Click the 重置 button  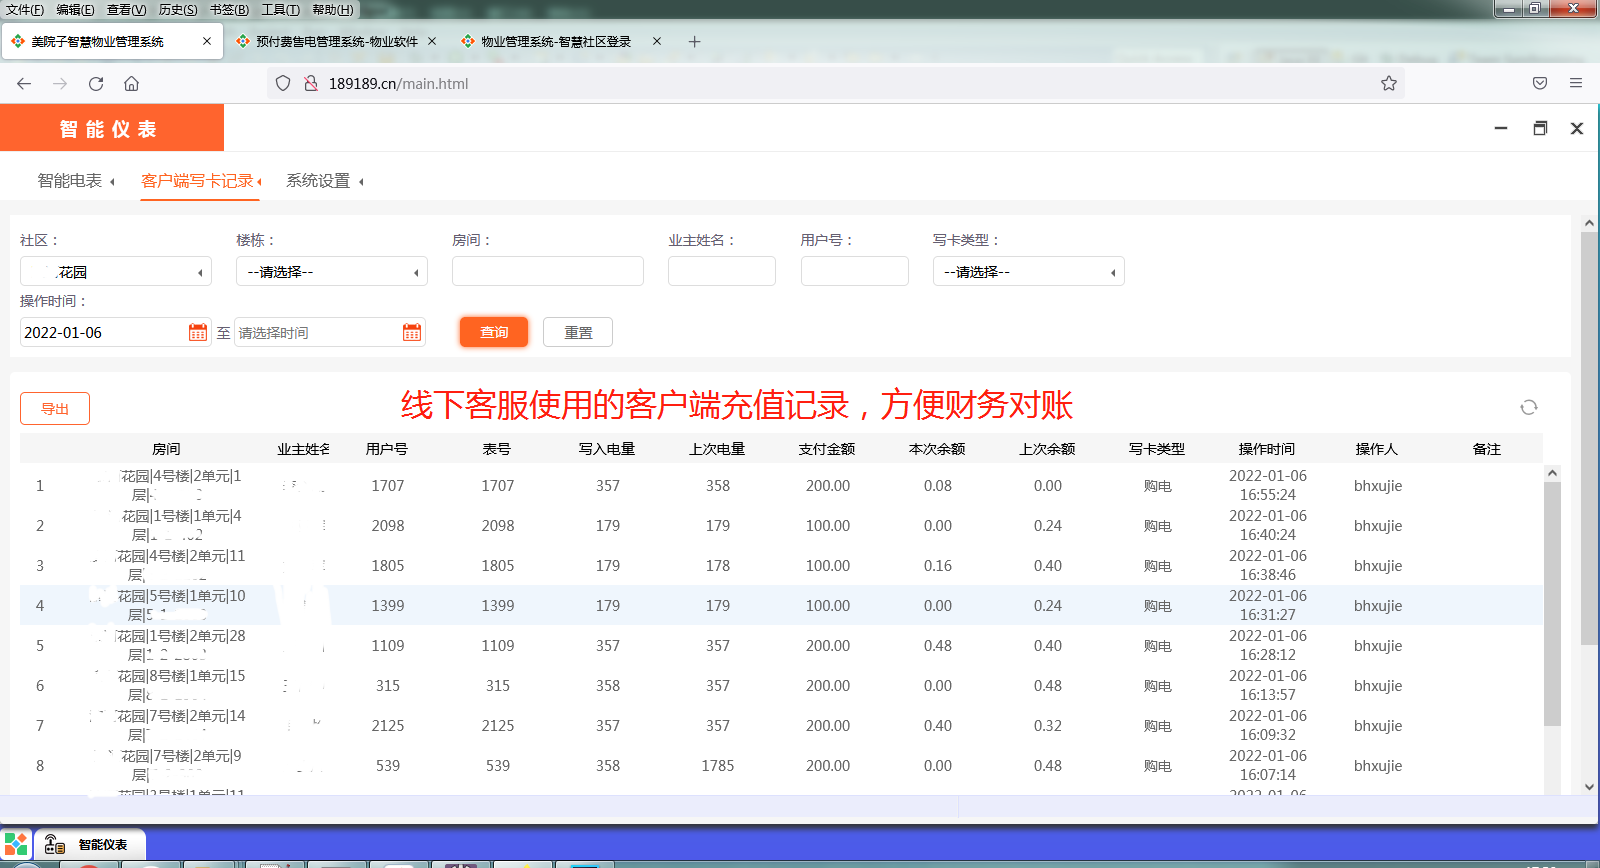(x=578, y=332)
